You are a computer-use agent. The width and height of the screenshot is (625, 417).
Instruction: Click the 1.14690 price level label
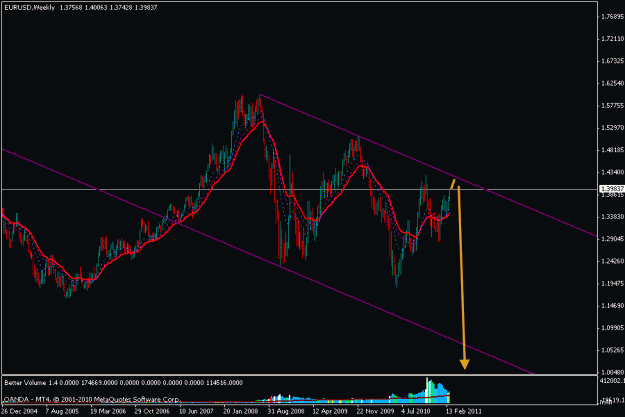coord(613,306)
